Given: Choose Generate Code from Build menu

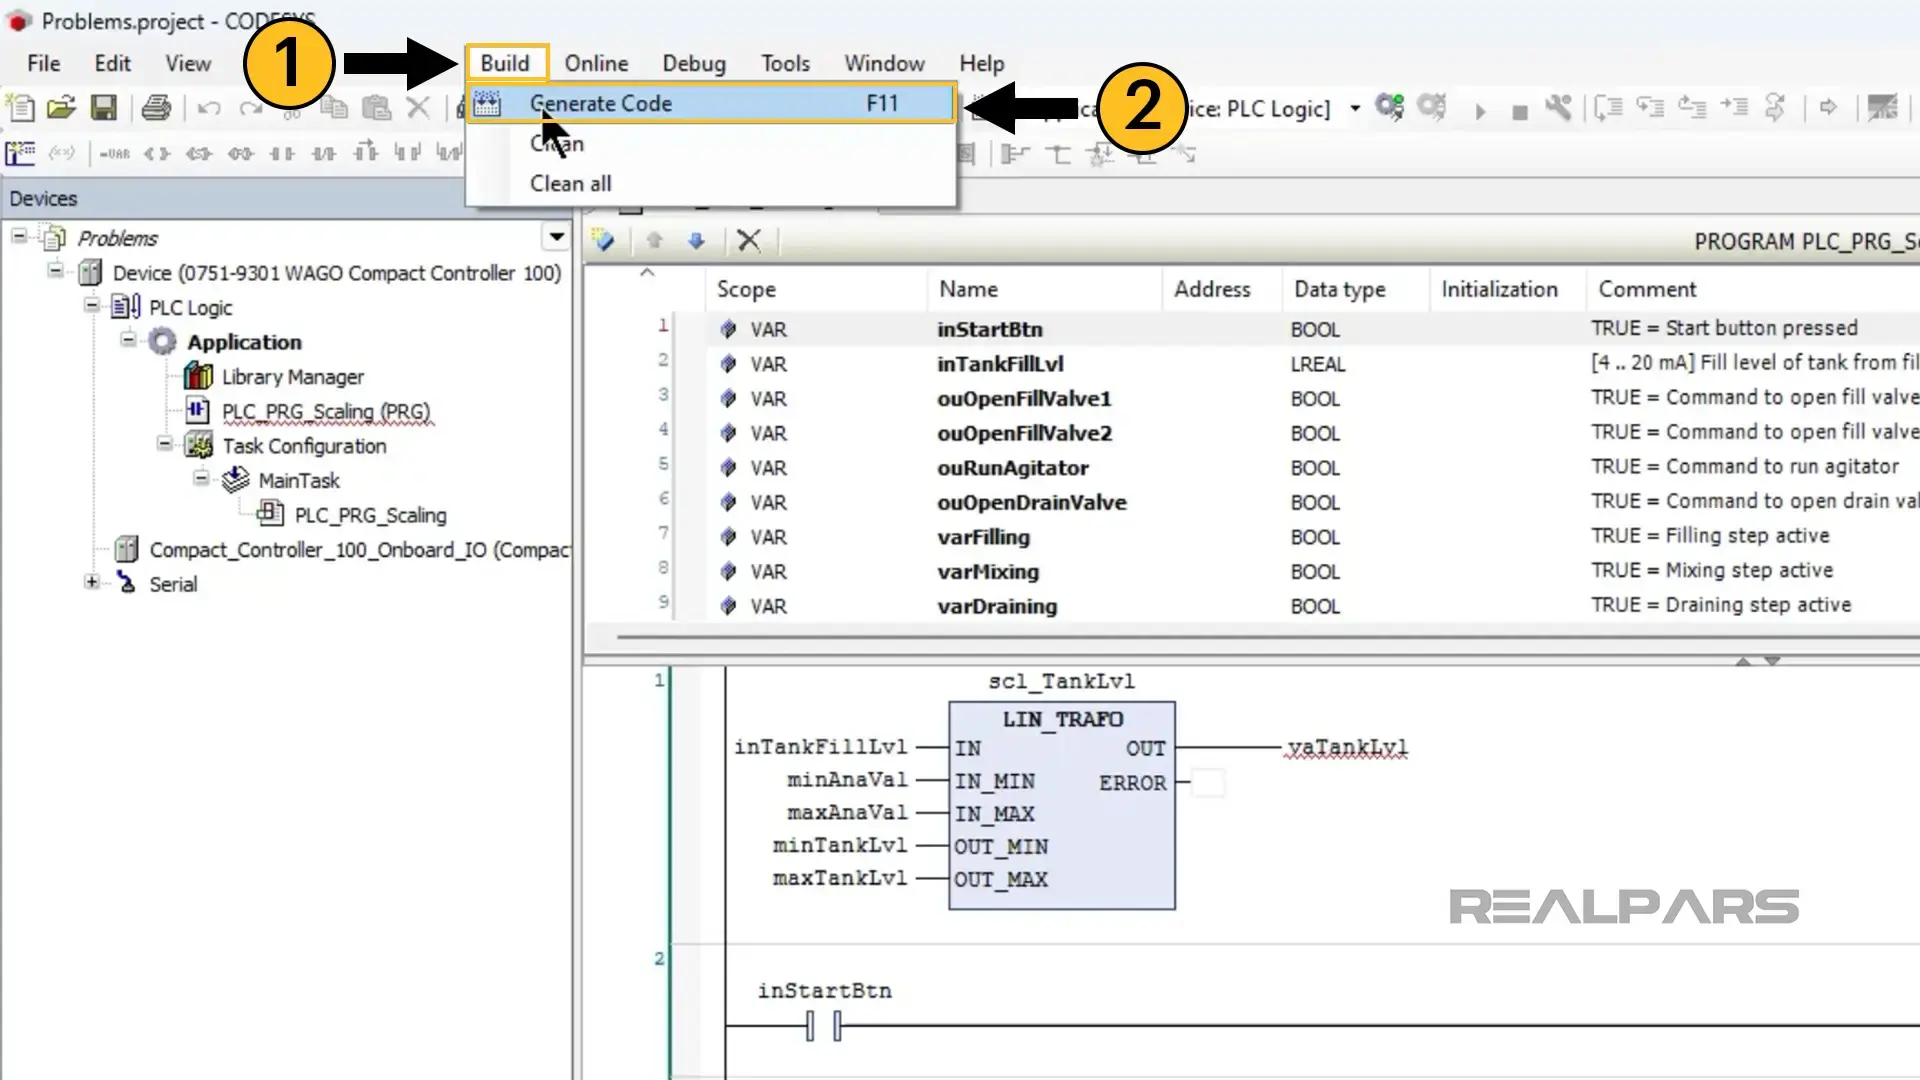Looking at the screenshot, I should click(710, 103).
